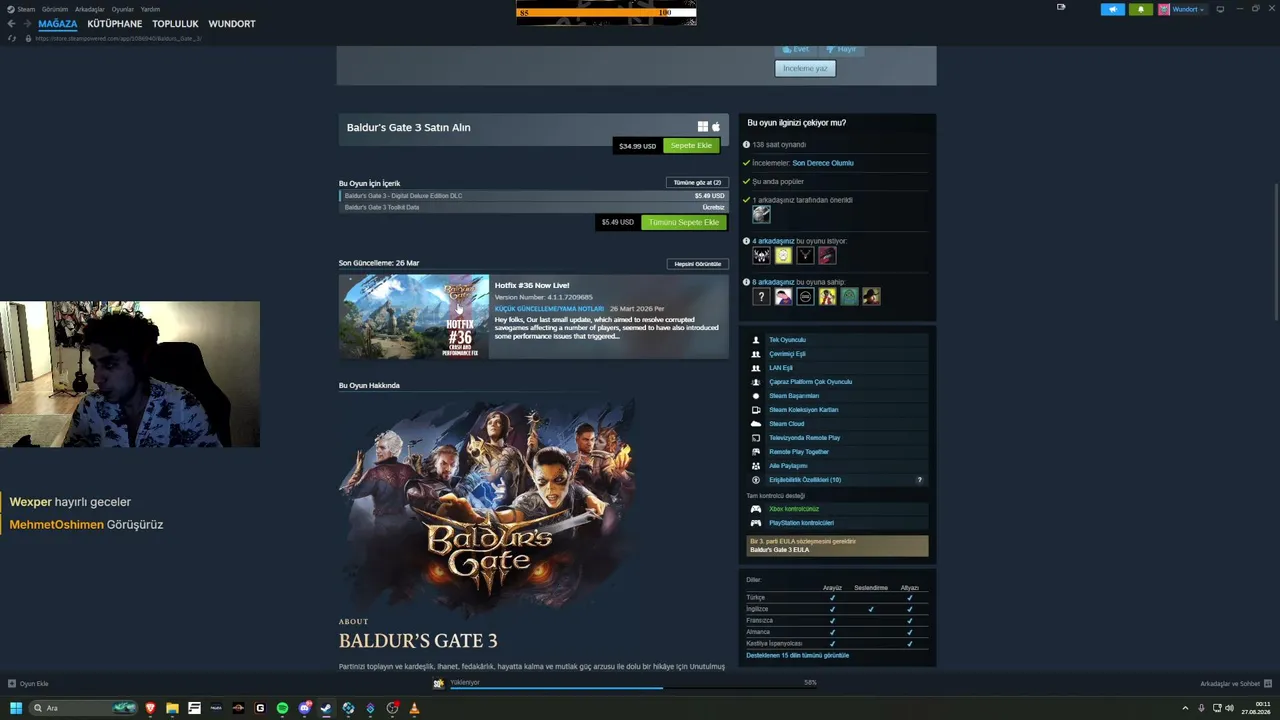The image size is (1280, 720).
Task: Open Steam Big Picture mode monitor icon
Action: click(1220, 9)
